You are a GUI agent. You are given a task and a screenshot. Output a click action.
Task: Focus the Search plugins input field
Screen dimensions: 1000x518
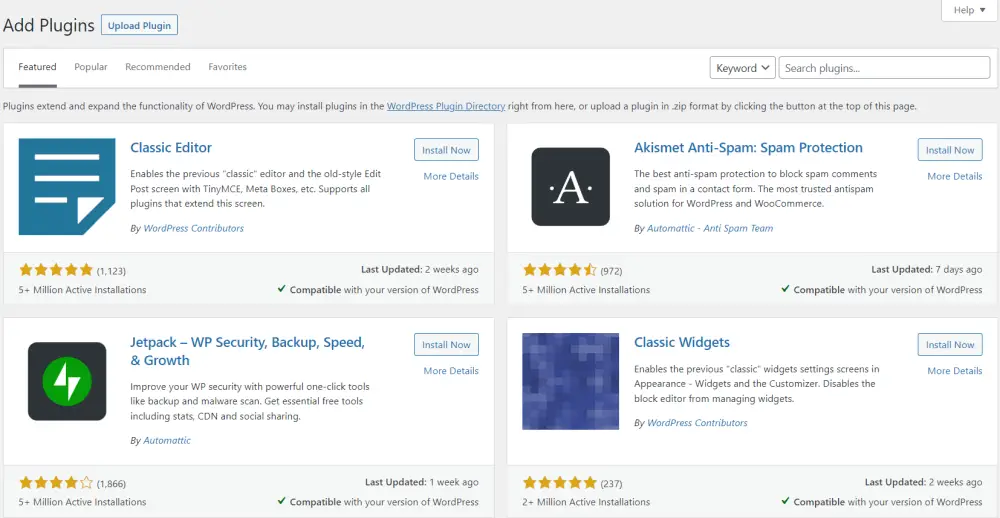[884, 68]
